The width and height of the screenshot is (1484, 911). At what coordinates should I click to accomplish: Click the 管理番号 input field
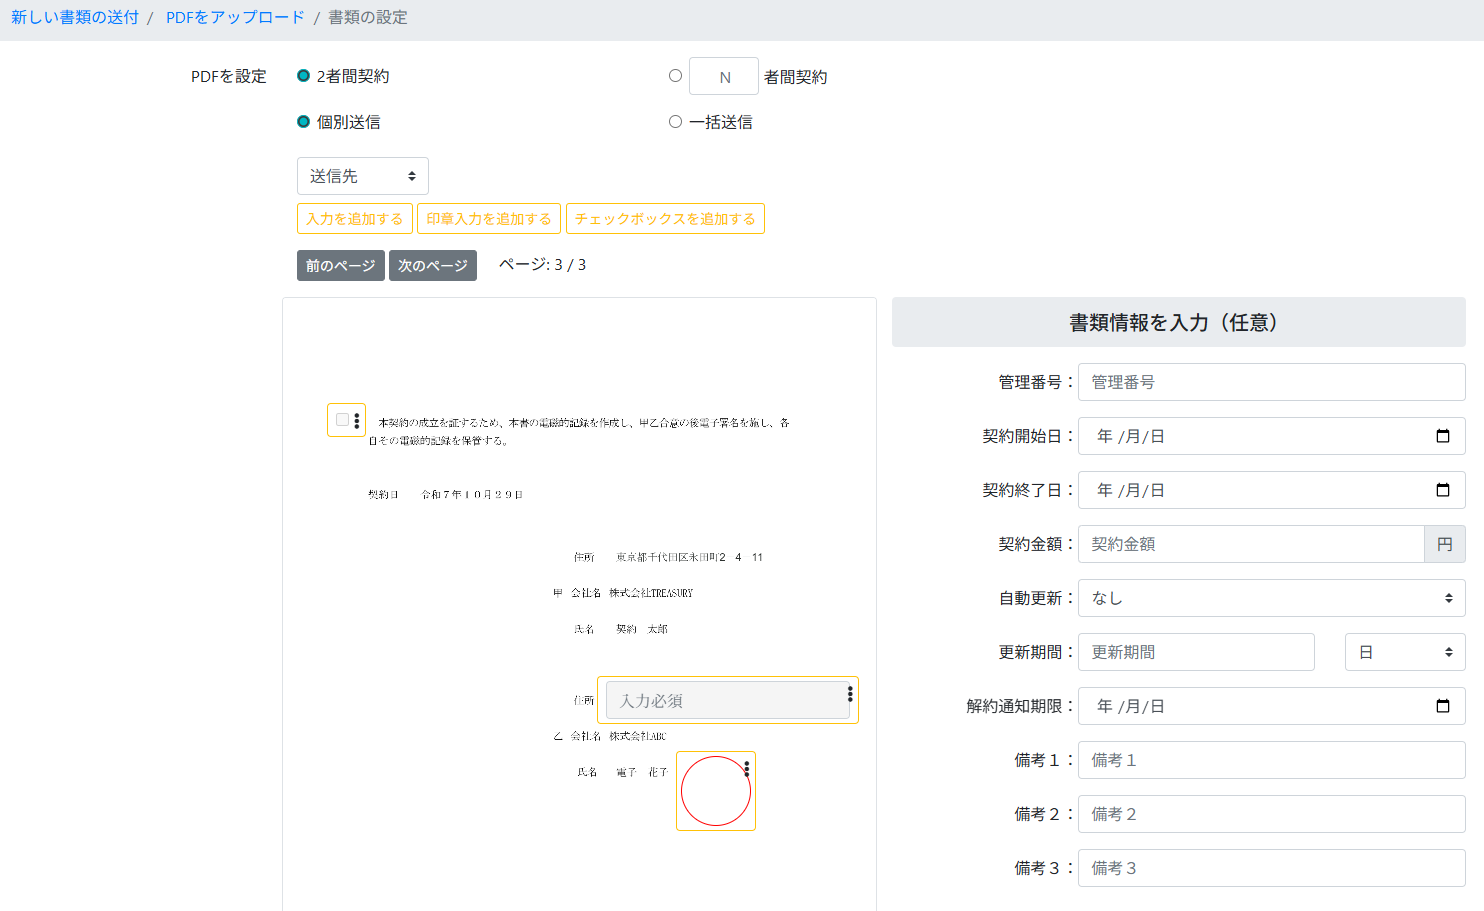click(x=1272, y=382)
